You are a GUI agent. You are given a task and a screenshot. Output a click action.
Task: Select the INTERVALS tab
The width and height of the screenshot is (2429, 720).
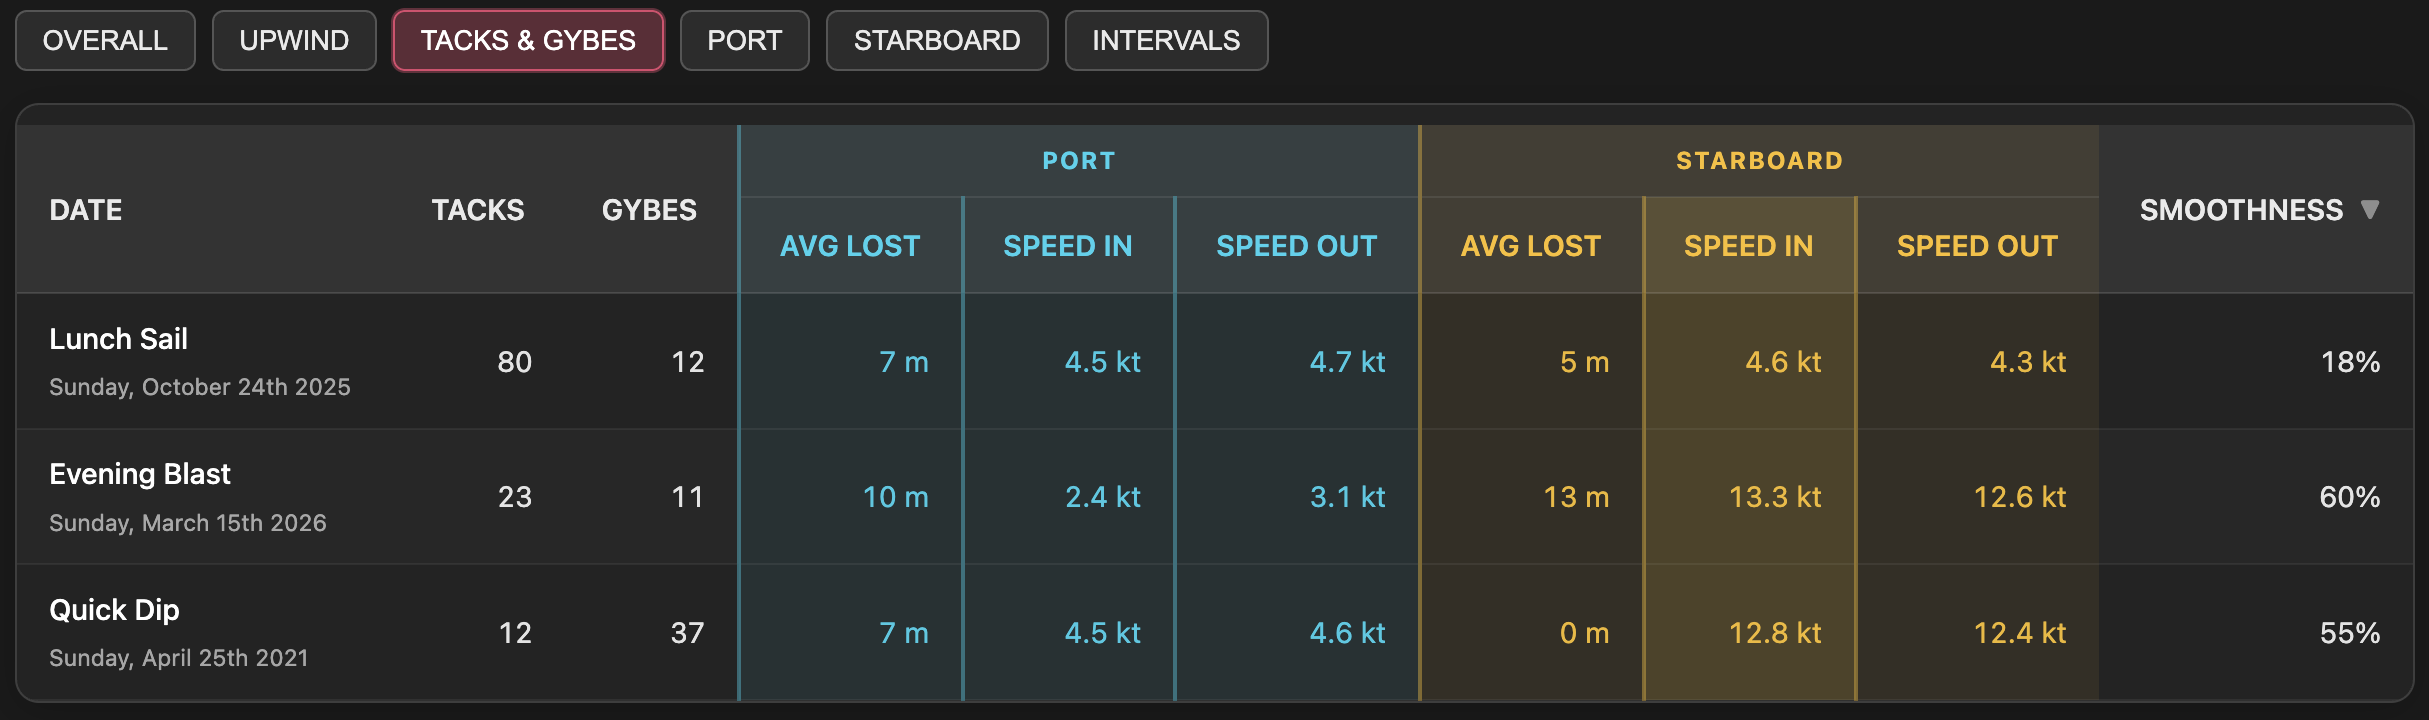1166,40
